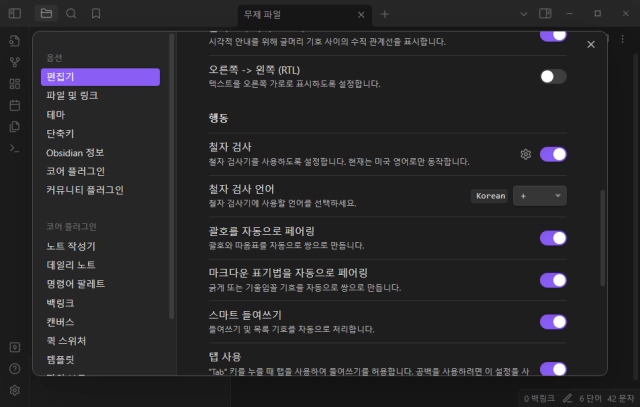Open the file explorer folder icon

click(46, 13)
